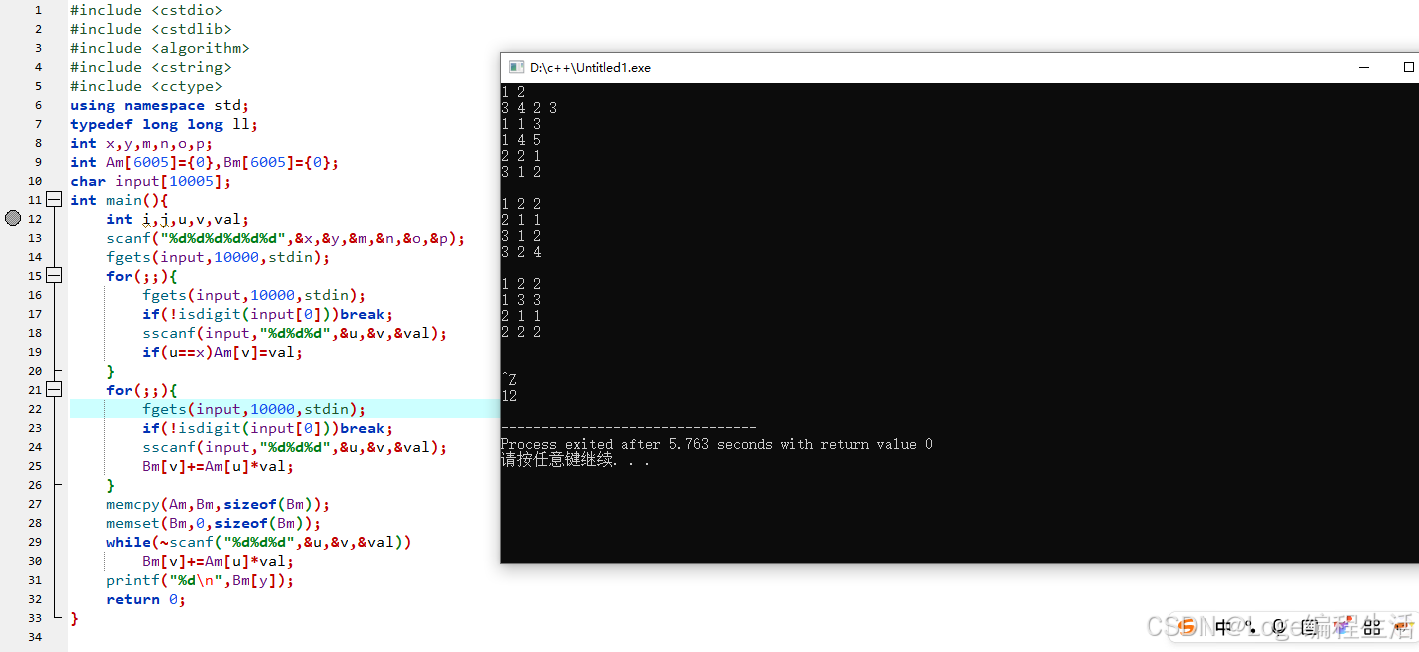The height and width of the screenshot is (652, 1419).
Task: Click the '请按任意键继续' prompt
Action: pos(575,460)
